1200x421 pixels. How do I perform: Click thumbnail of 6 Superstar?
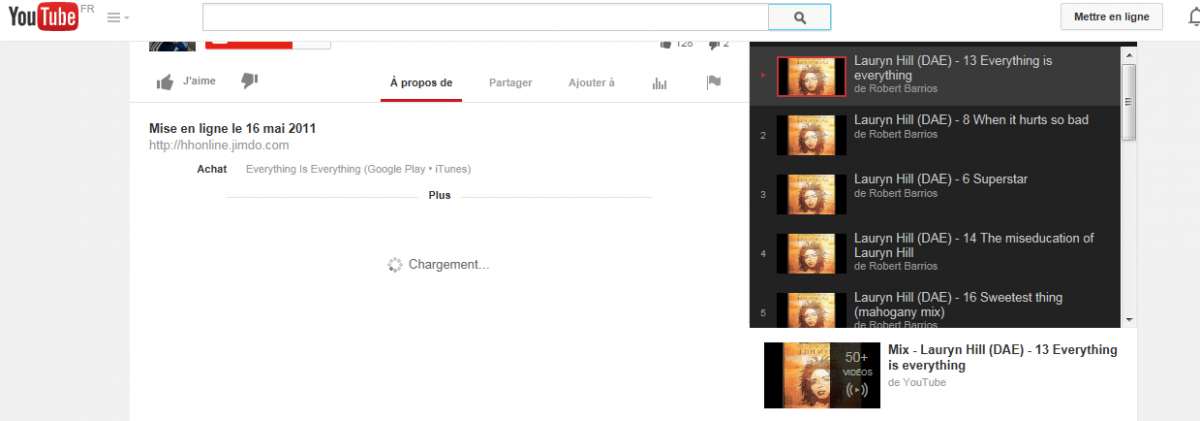(x=812, y=194)
